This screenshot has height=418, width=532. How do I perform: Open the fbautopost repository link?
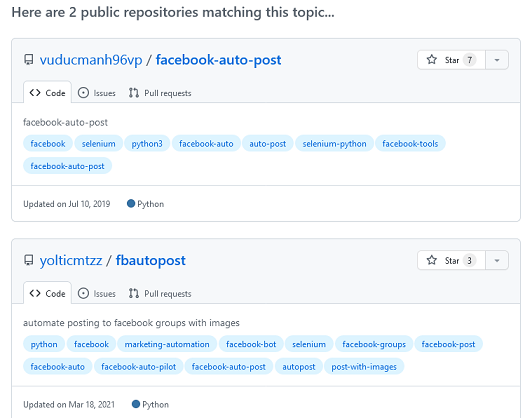click(151, 261)
